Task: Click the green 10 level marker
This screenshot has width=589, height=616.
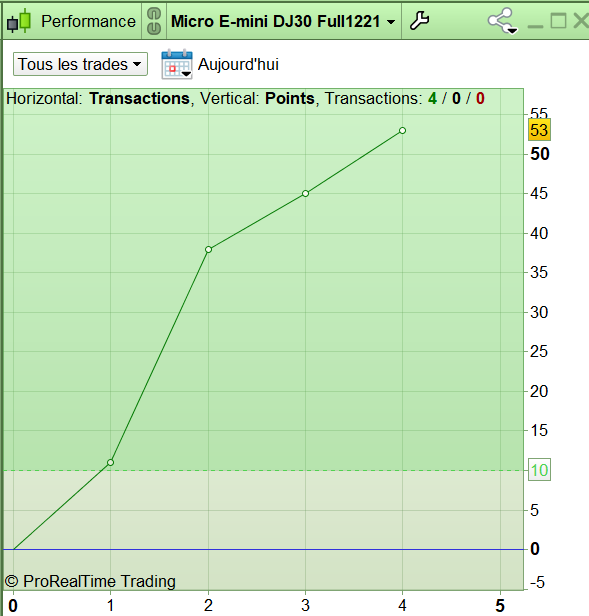Action: (539, 469)
